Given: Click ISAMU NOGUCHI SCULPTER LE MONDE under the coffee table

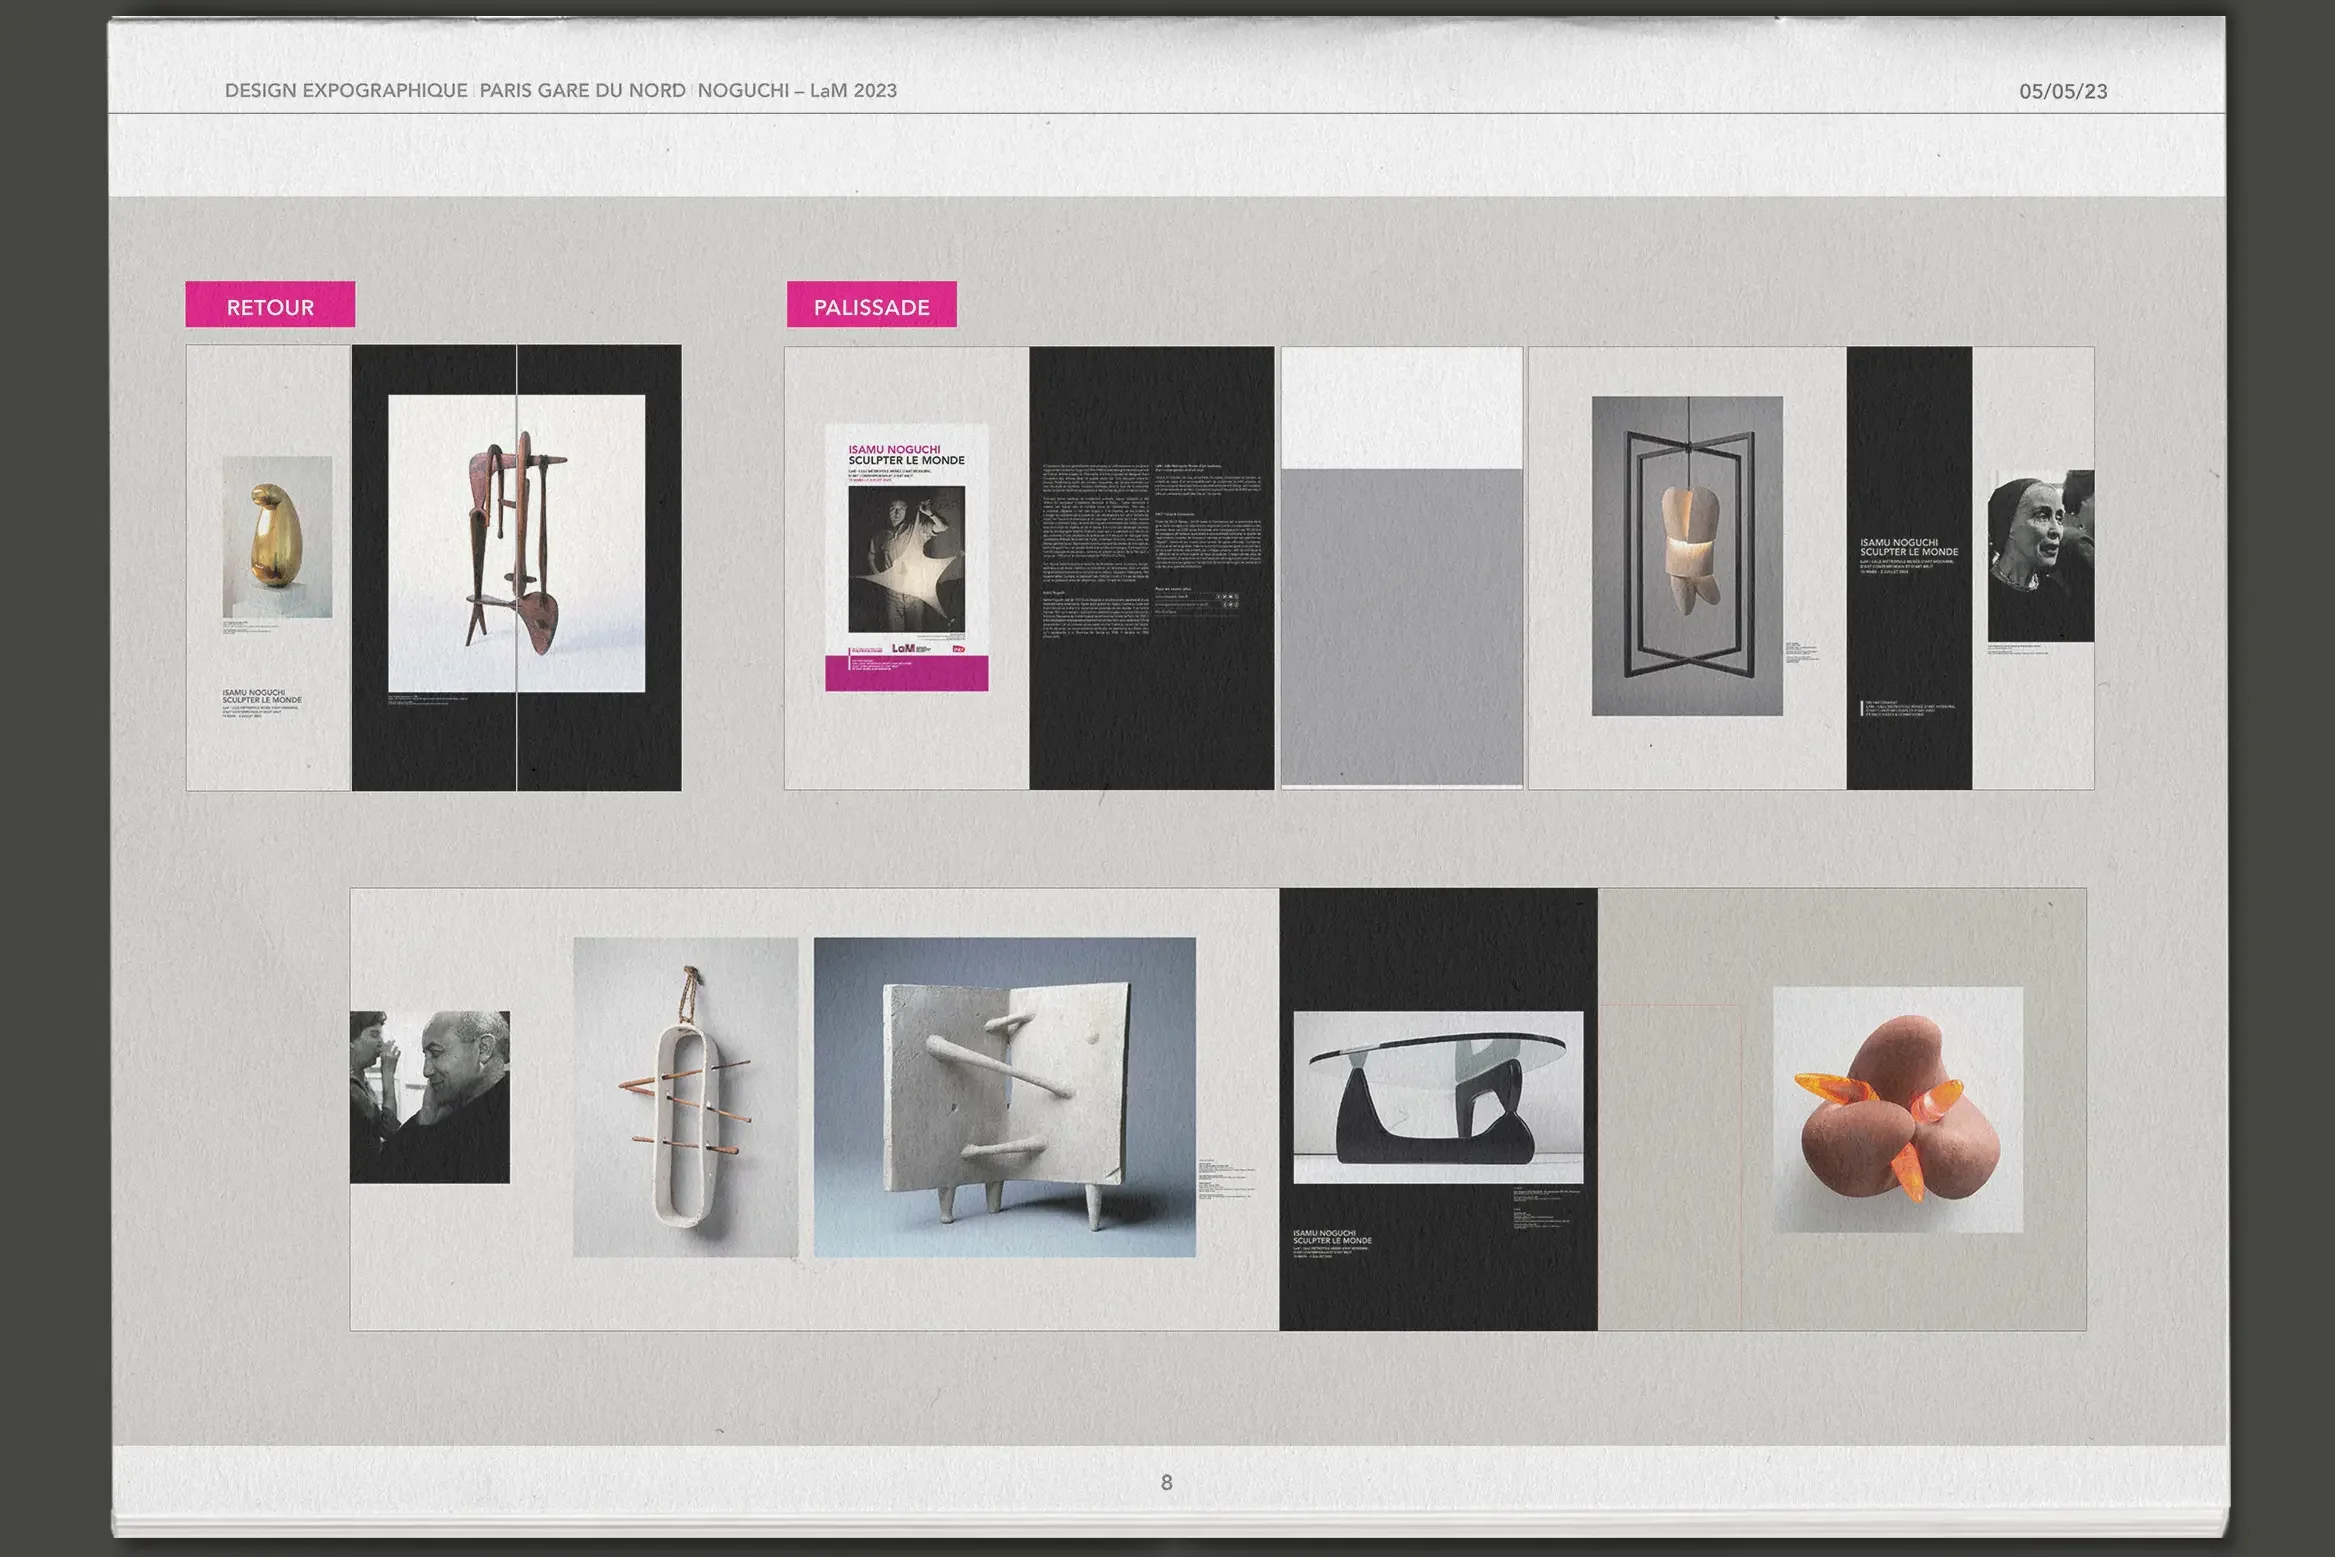Looking at the screenshot, I should tap(1332, 1237).
